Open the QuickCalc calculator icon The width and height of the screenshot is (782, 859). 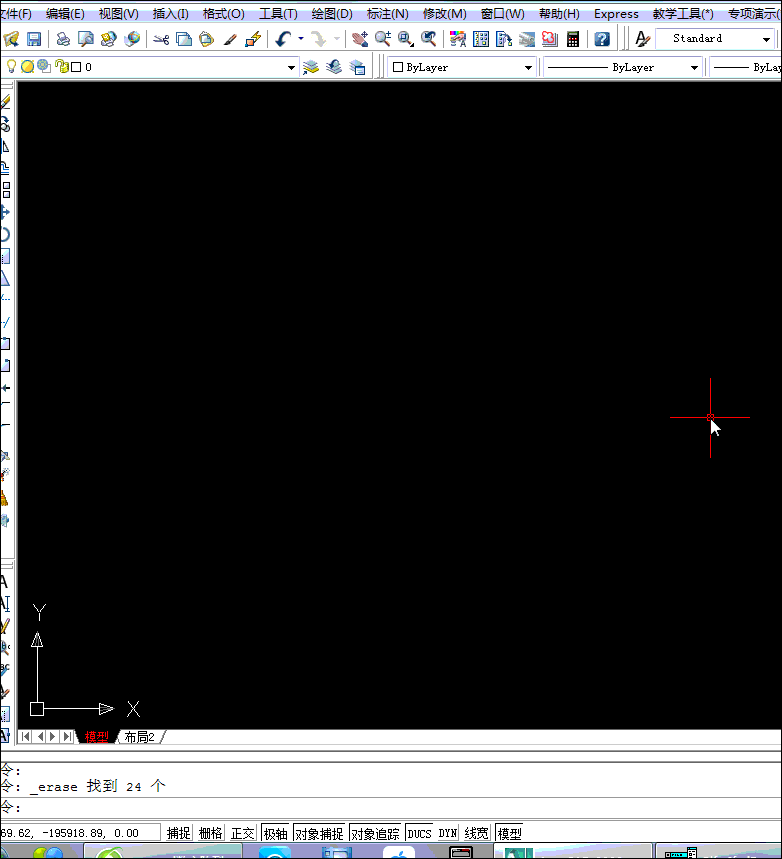click(573, 39)
